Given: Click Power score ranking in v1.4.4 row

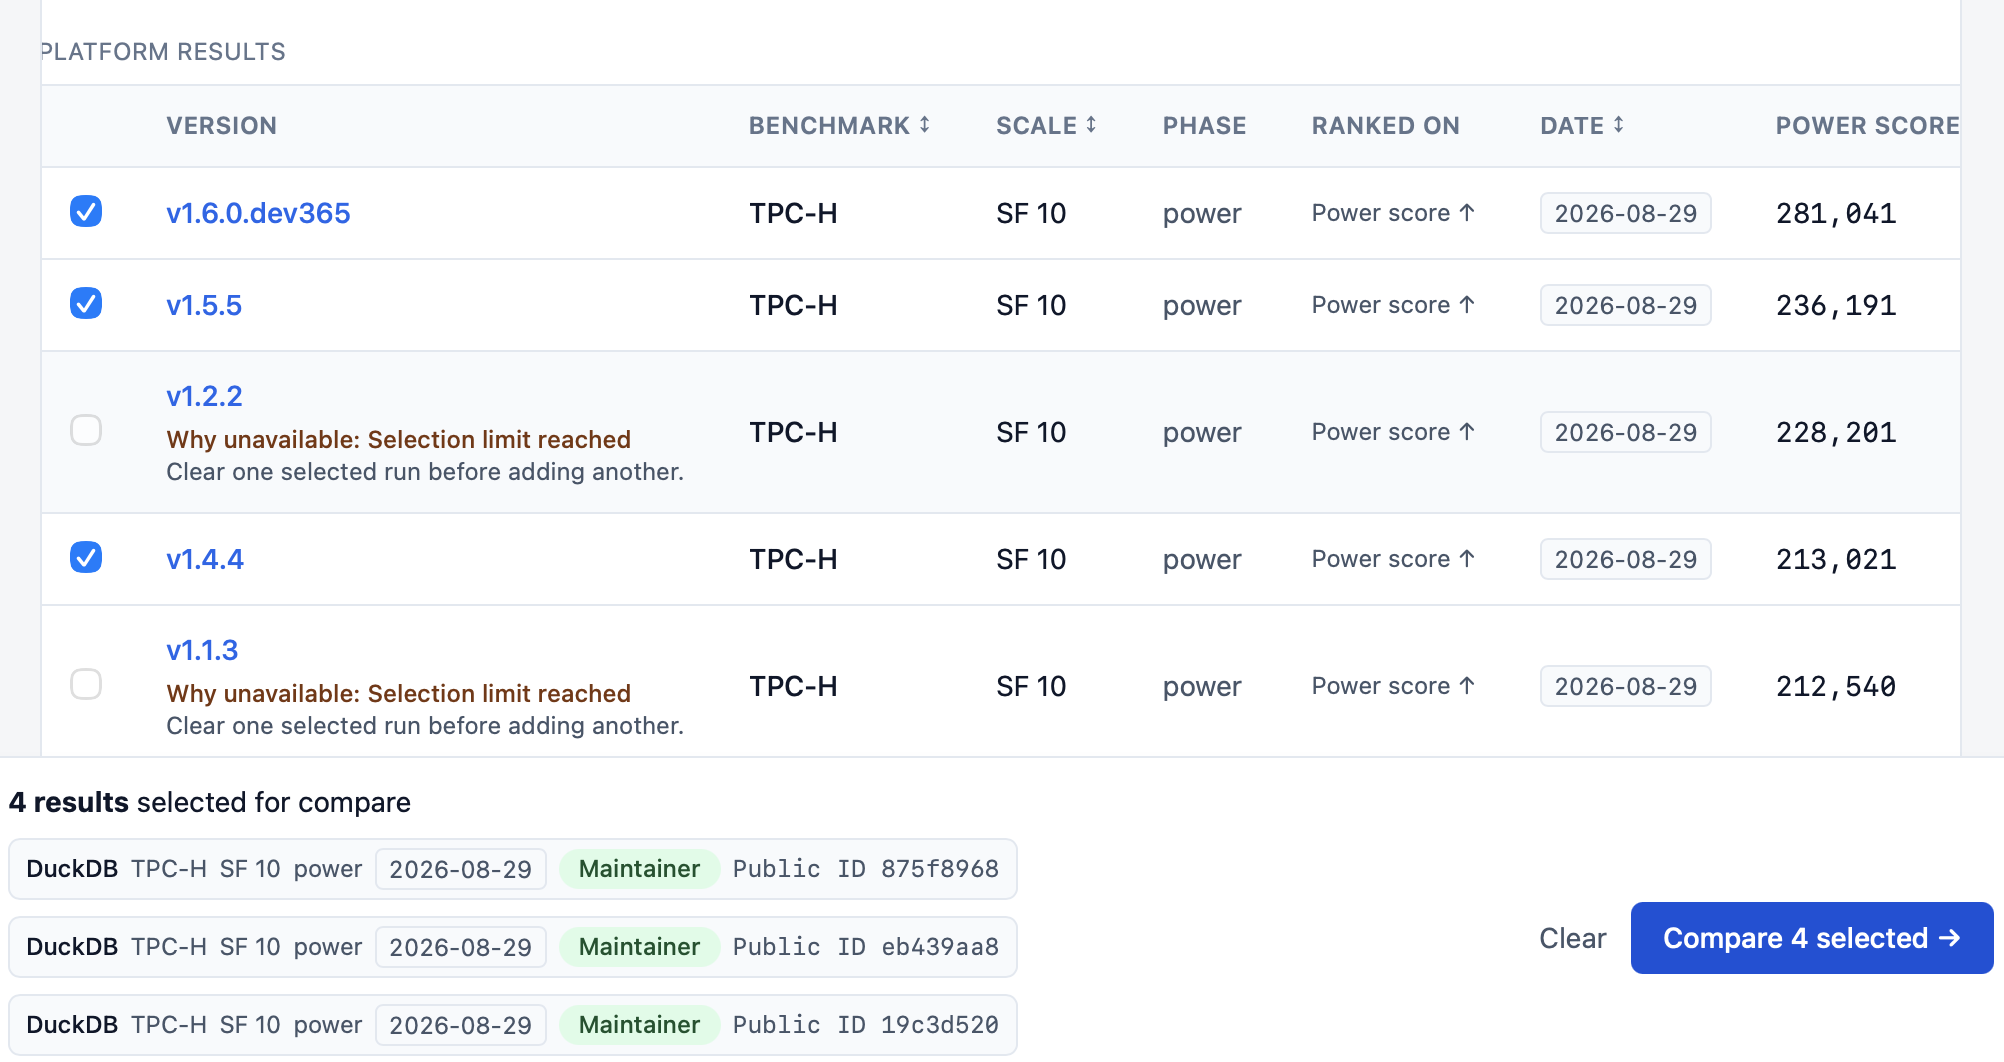Looking at the screenshot, I should pyautogui.click(x=1393, y=559).
